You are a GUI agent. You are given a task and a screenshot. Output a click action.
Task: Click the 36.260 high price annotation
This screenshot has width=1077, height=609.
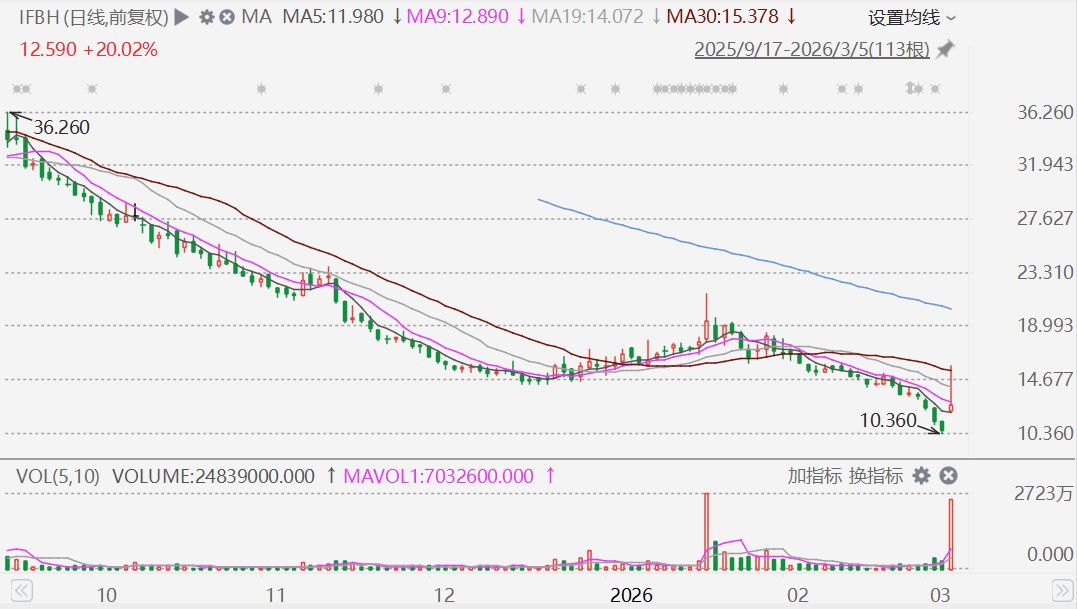click(x=61, y=128)
